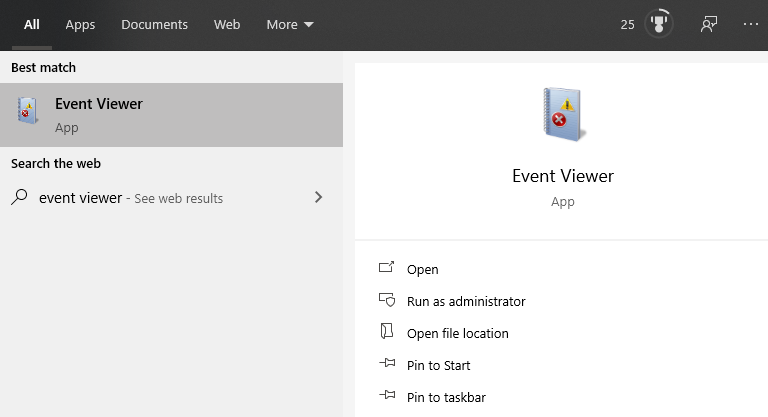The height and width of the screenshot is (417, 768).
Task: Click the Open file location folder icon
Action: point(386,331)
